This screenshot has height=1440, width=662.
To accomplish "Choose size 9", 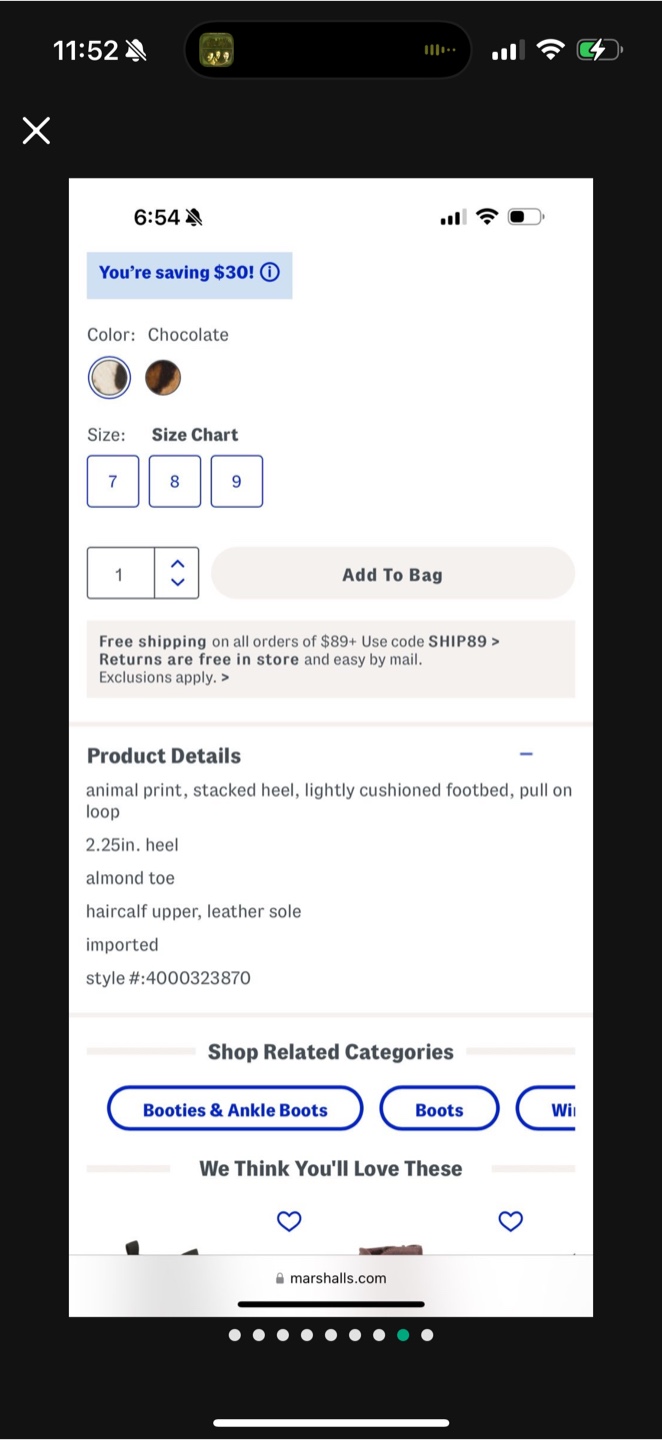I will pos(237,481).
